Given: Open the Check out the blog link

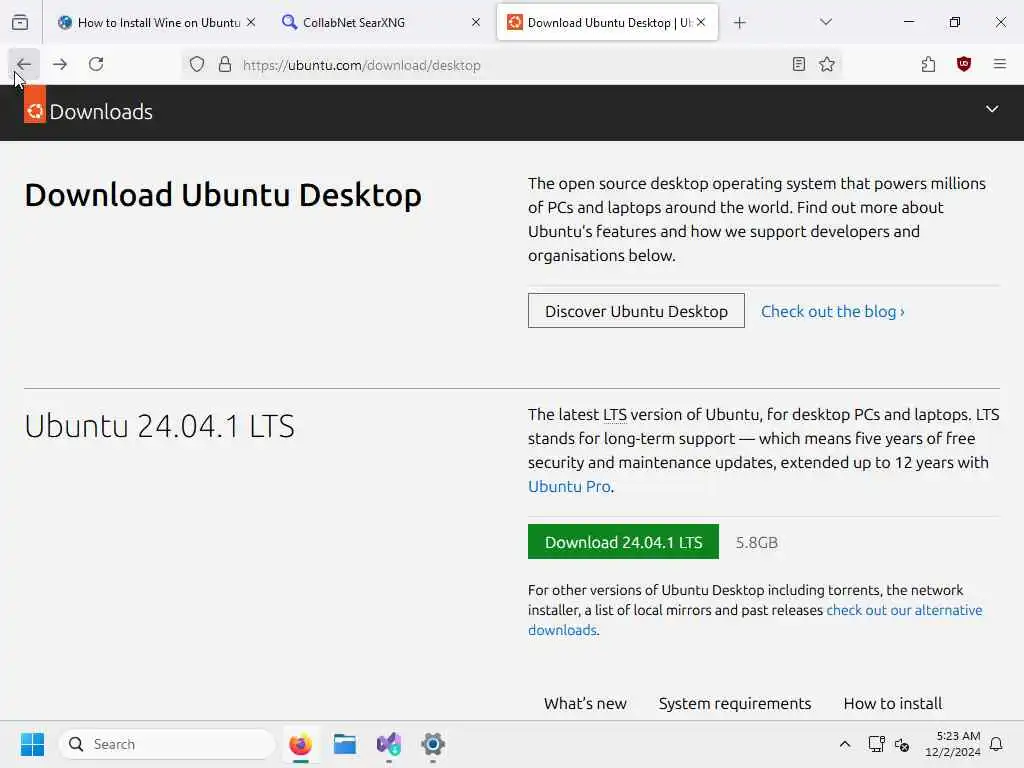Looking at the screenshot, I should (x=833, y=312).
